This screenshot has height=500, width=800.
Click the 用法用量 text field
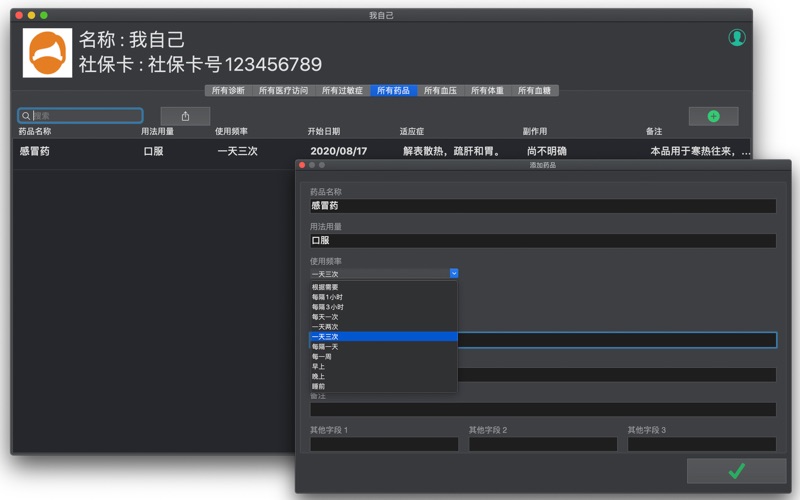pos(543,241)
